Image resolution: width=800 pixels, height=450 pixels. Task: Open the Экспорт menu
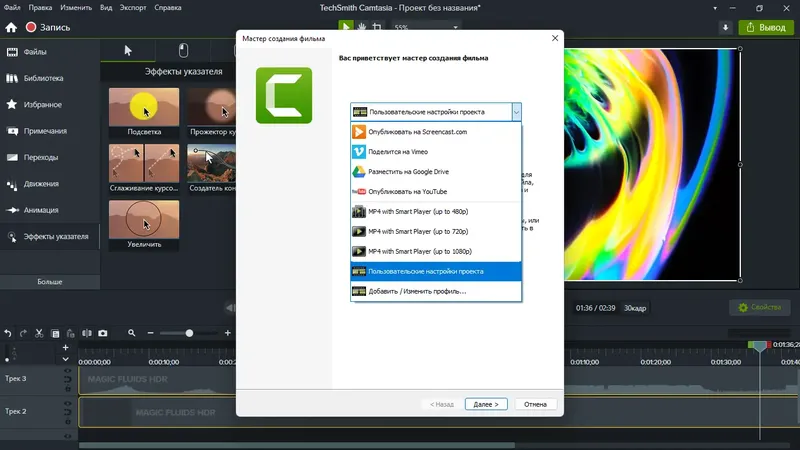click(133, 8)
